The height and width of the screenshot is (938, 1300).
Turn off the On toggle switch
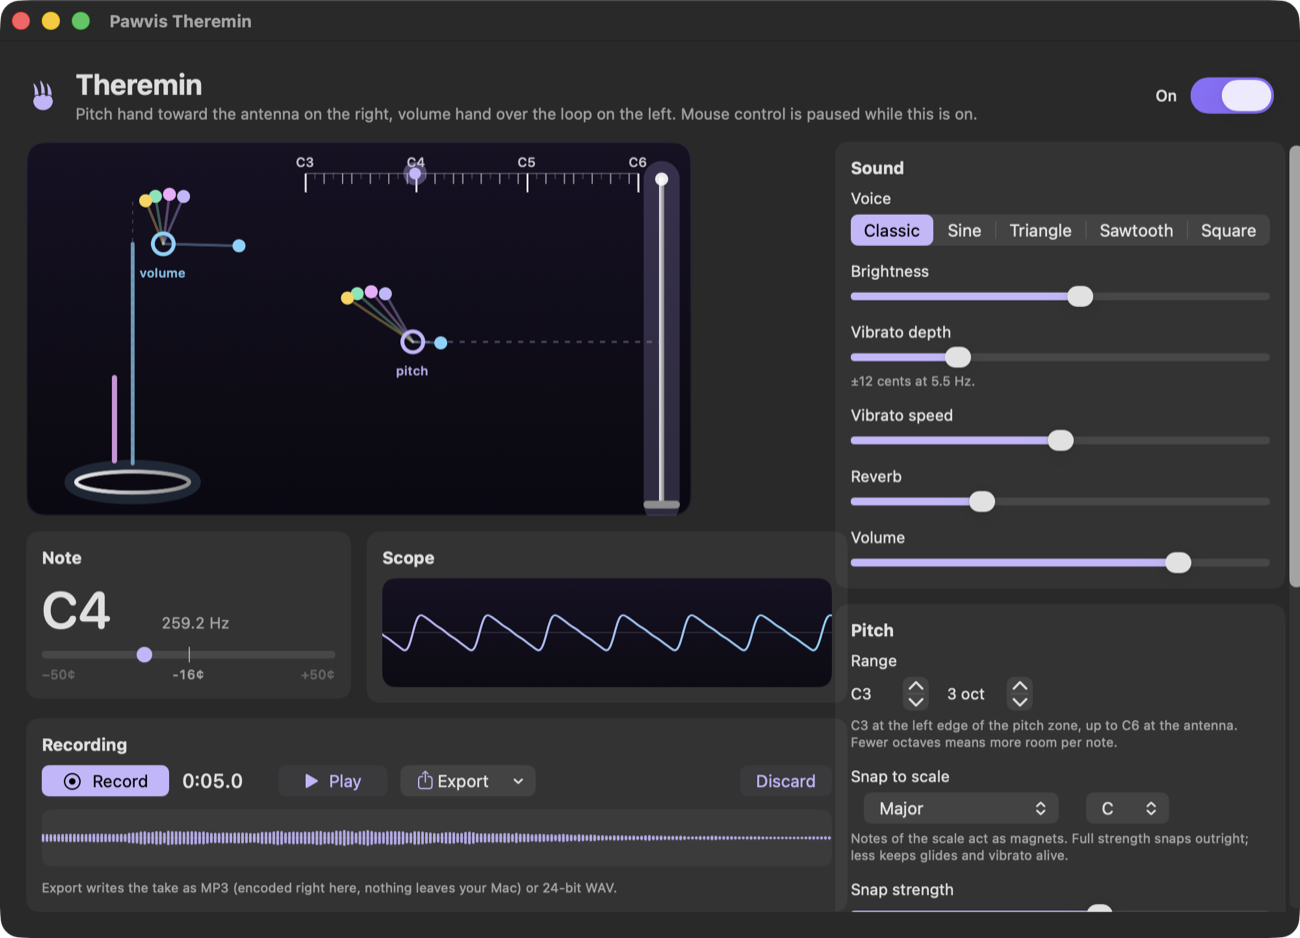[x=1231, y=96]
